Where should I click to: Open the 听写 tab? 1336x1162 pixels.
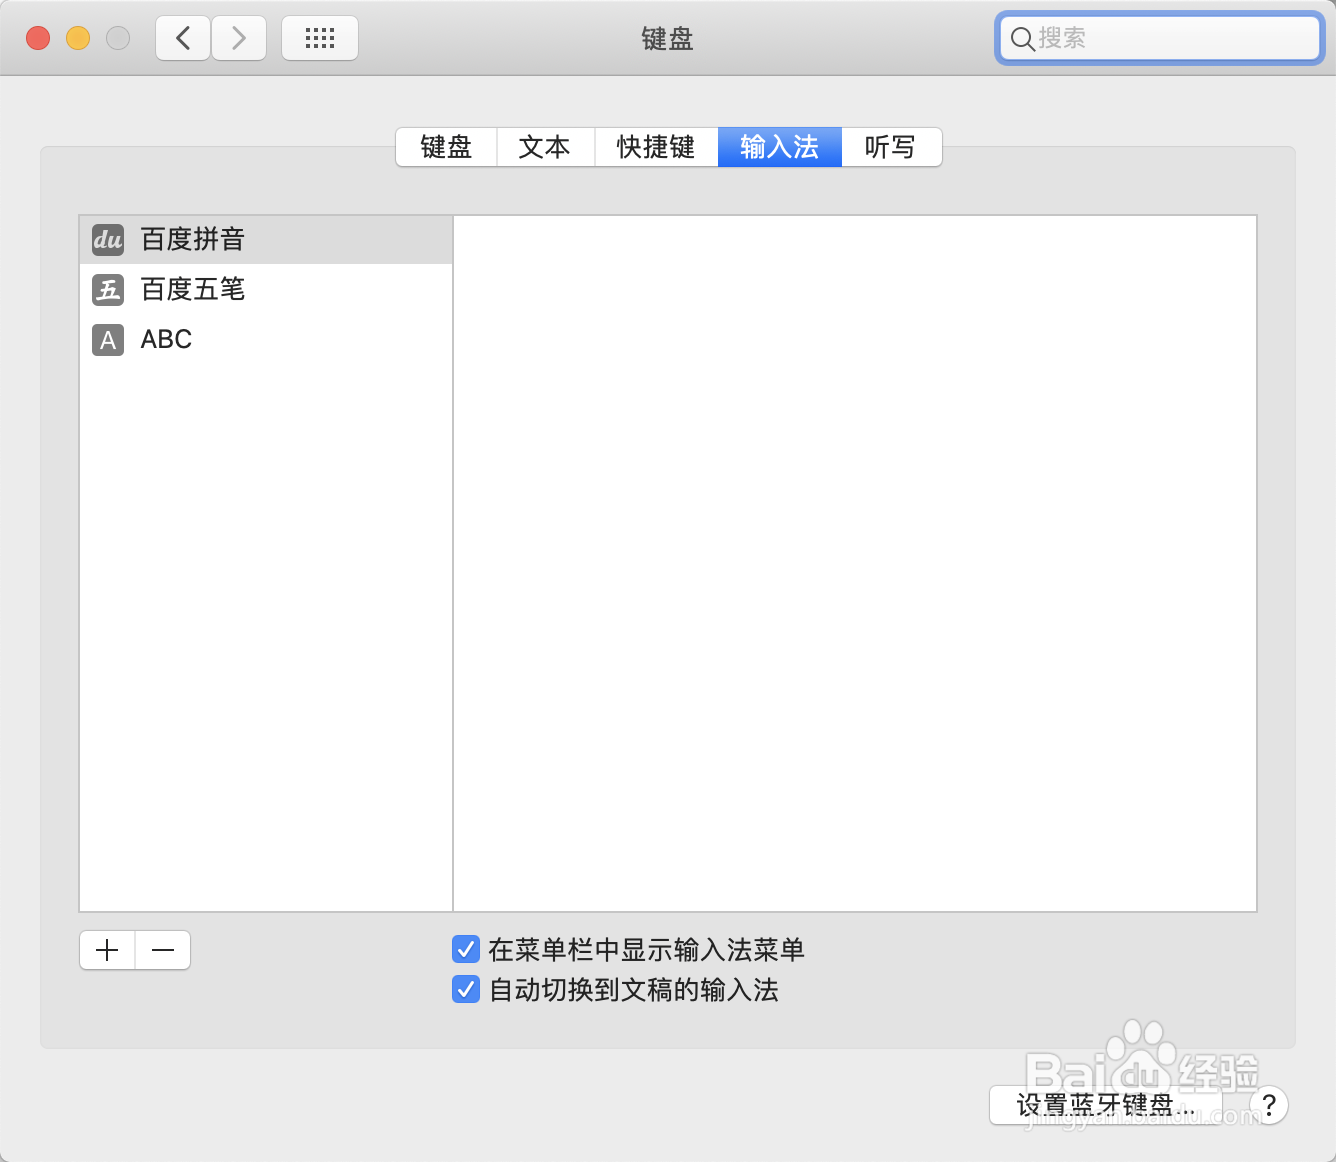click(x=891, y=147)
